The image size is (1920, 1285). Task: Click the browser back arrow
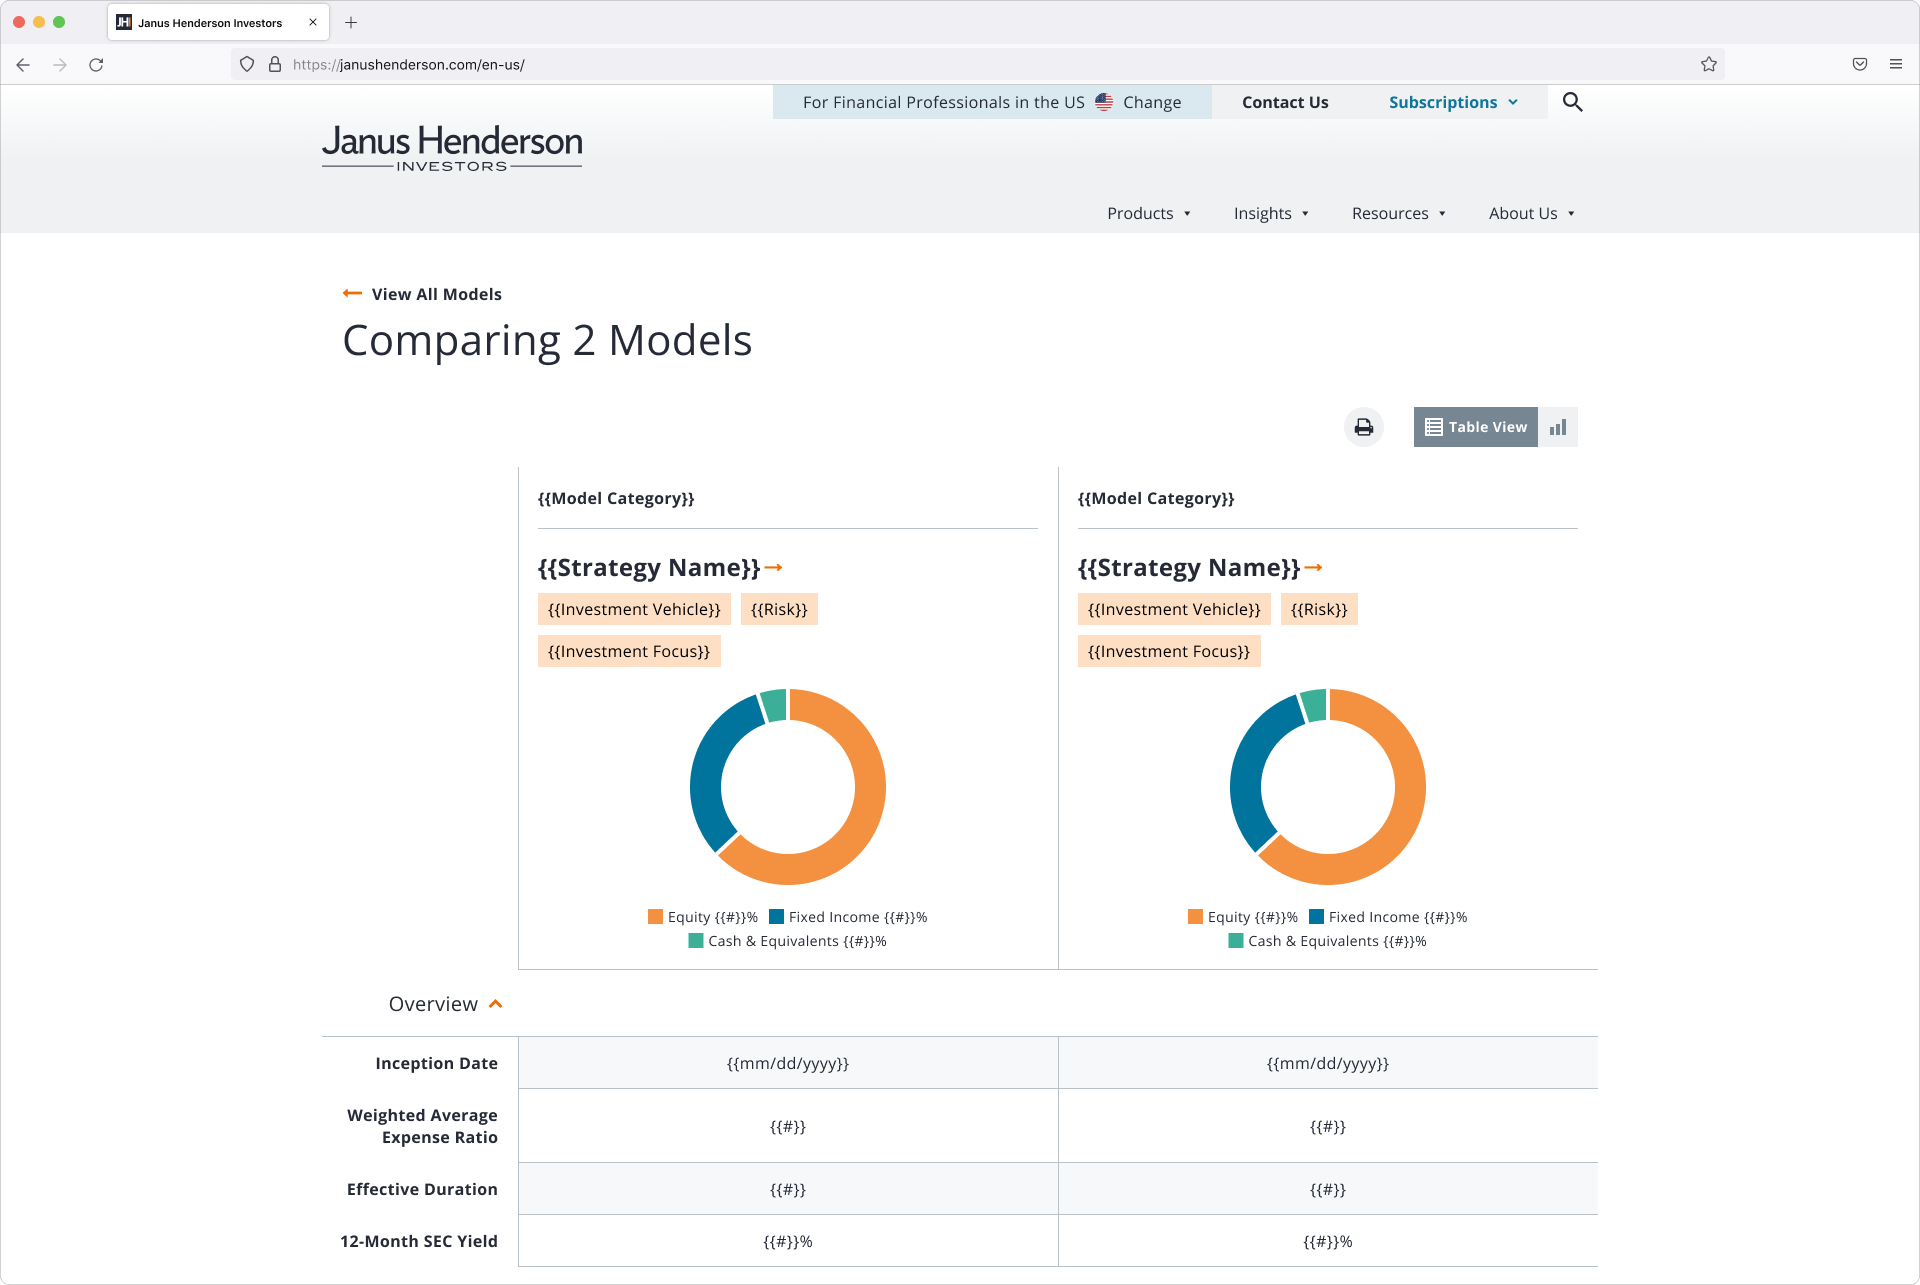tap(23, 65)
